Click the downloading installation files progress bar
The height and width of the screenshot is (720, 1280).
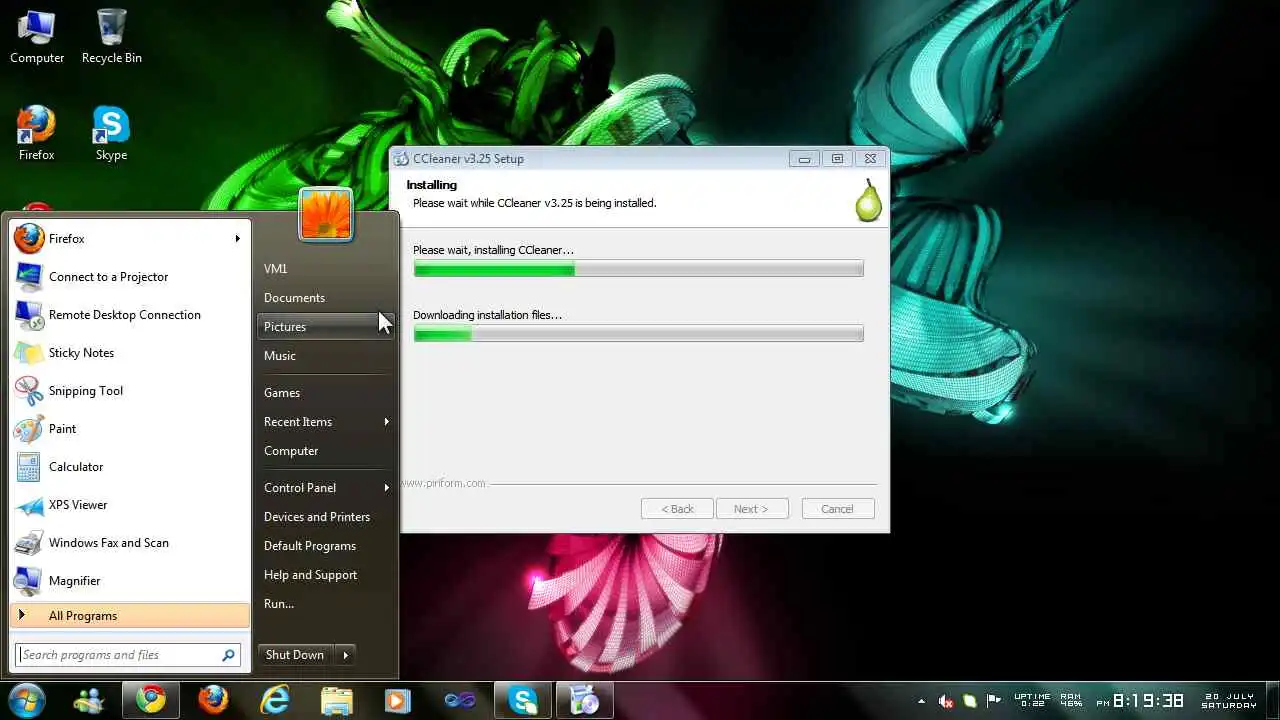(x=638, y=334)
